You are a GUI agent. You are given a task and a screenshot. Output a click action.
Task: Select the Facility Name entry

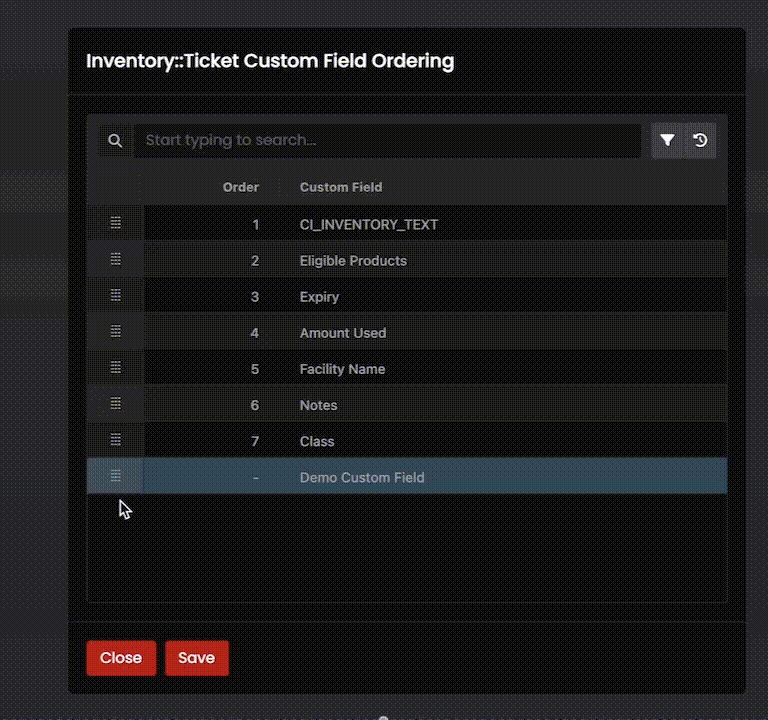(x=342, y=369)
